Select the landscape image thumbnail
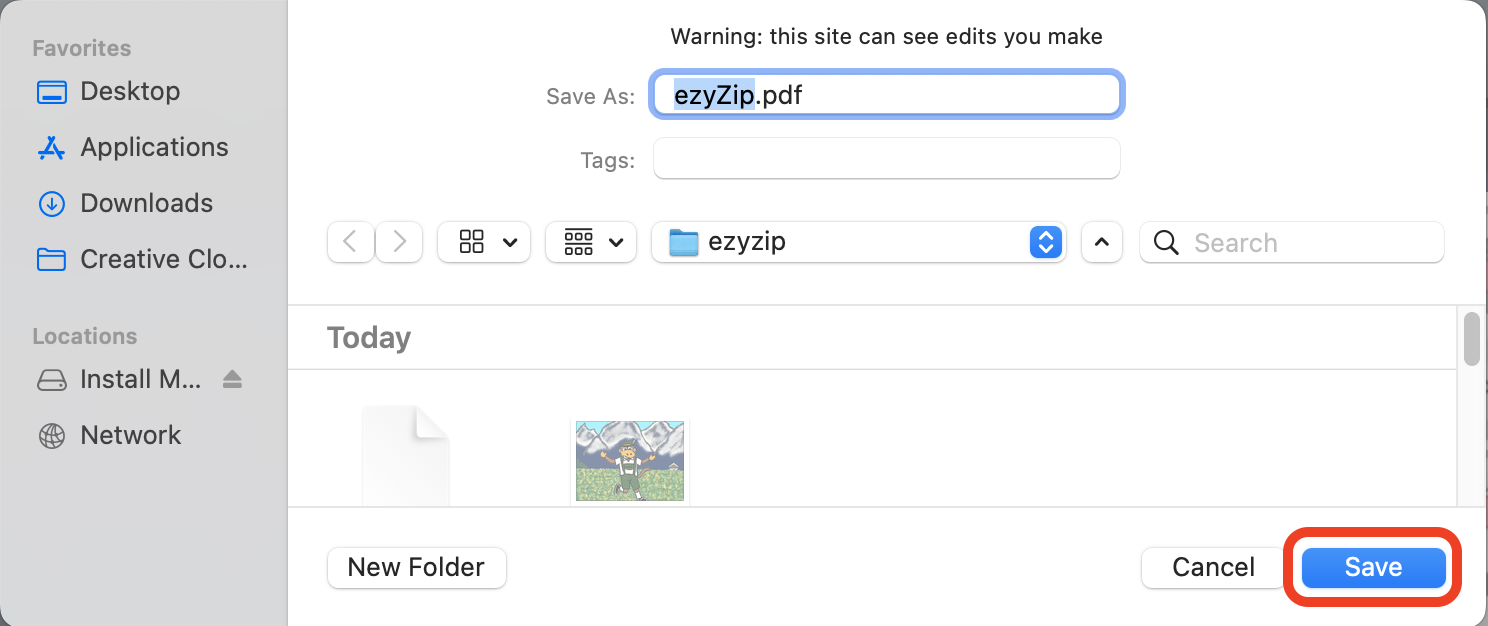 (629, 461)
